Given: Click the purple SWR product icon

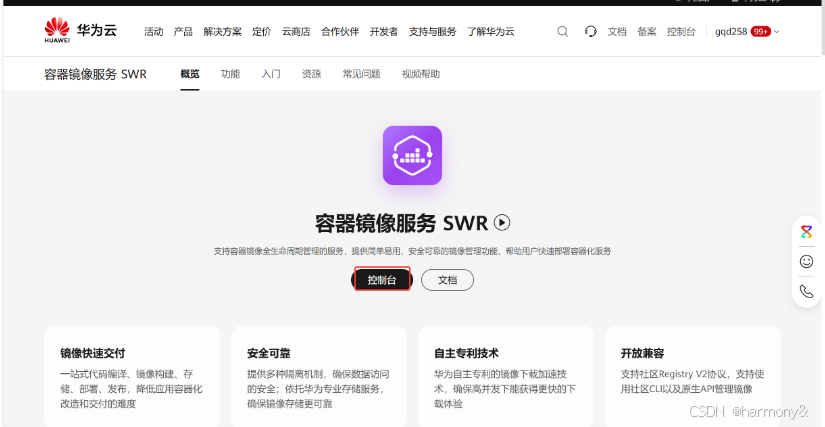Looking at the screenshot, I should click(412, 155).
